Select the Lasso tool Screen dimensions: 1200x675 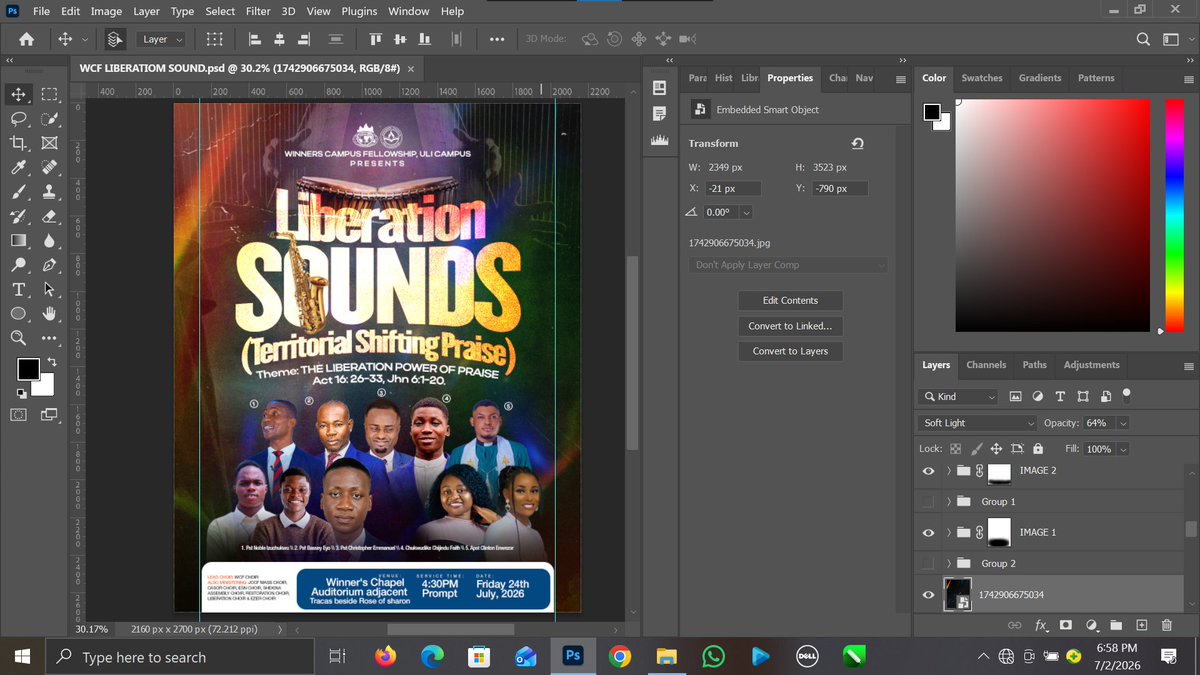[18, 119]
